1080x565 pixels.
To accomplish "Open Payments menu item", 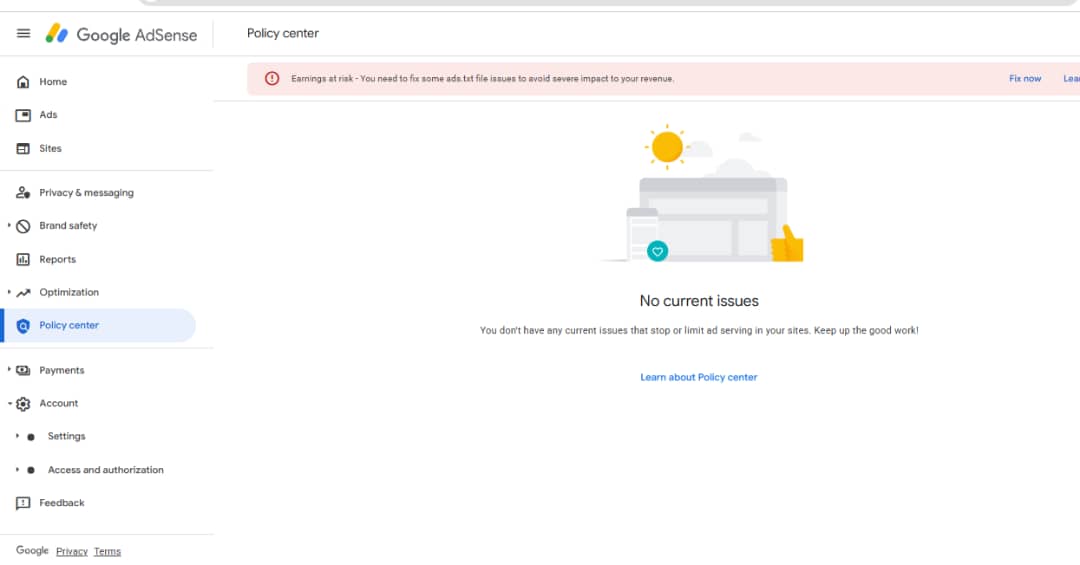I will 61,371.
